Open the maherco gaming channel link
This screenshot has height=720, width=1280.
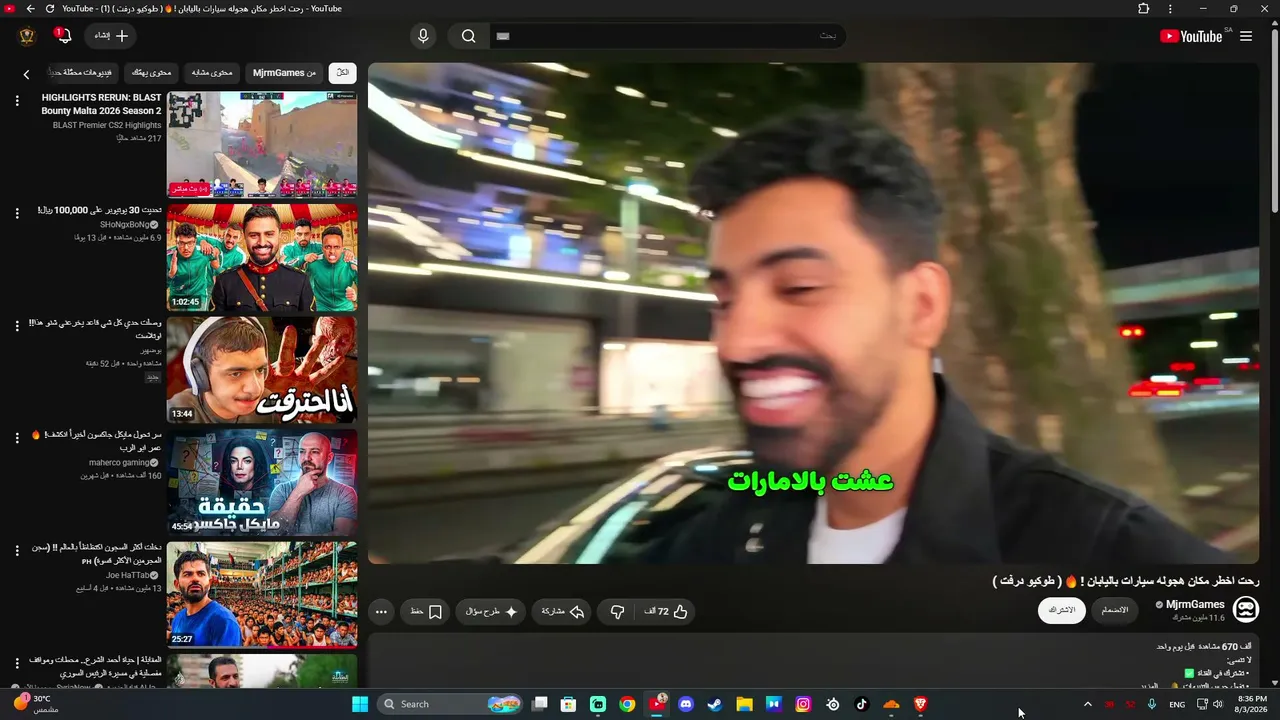119,463
